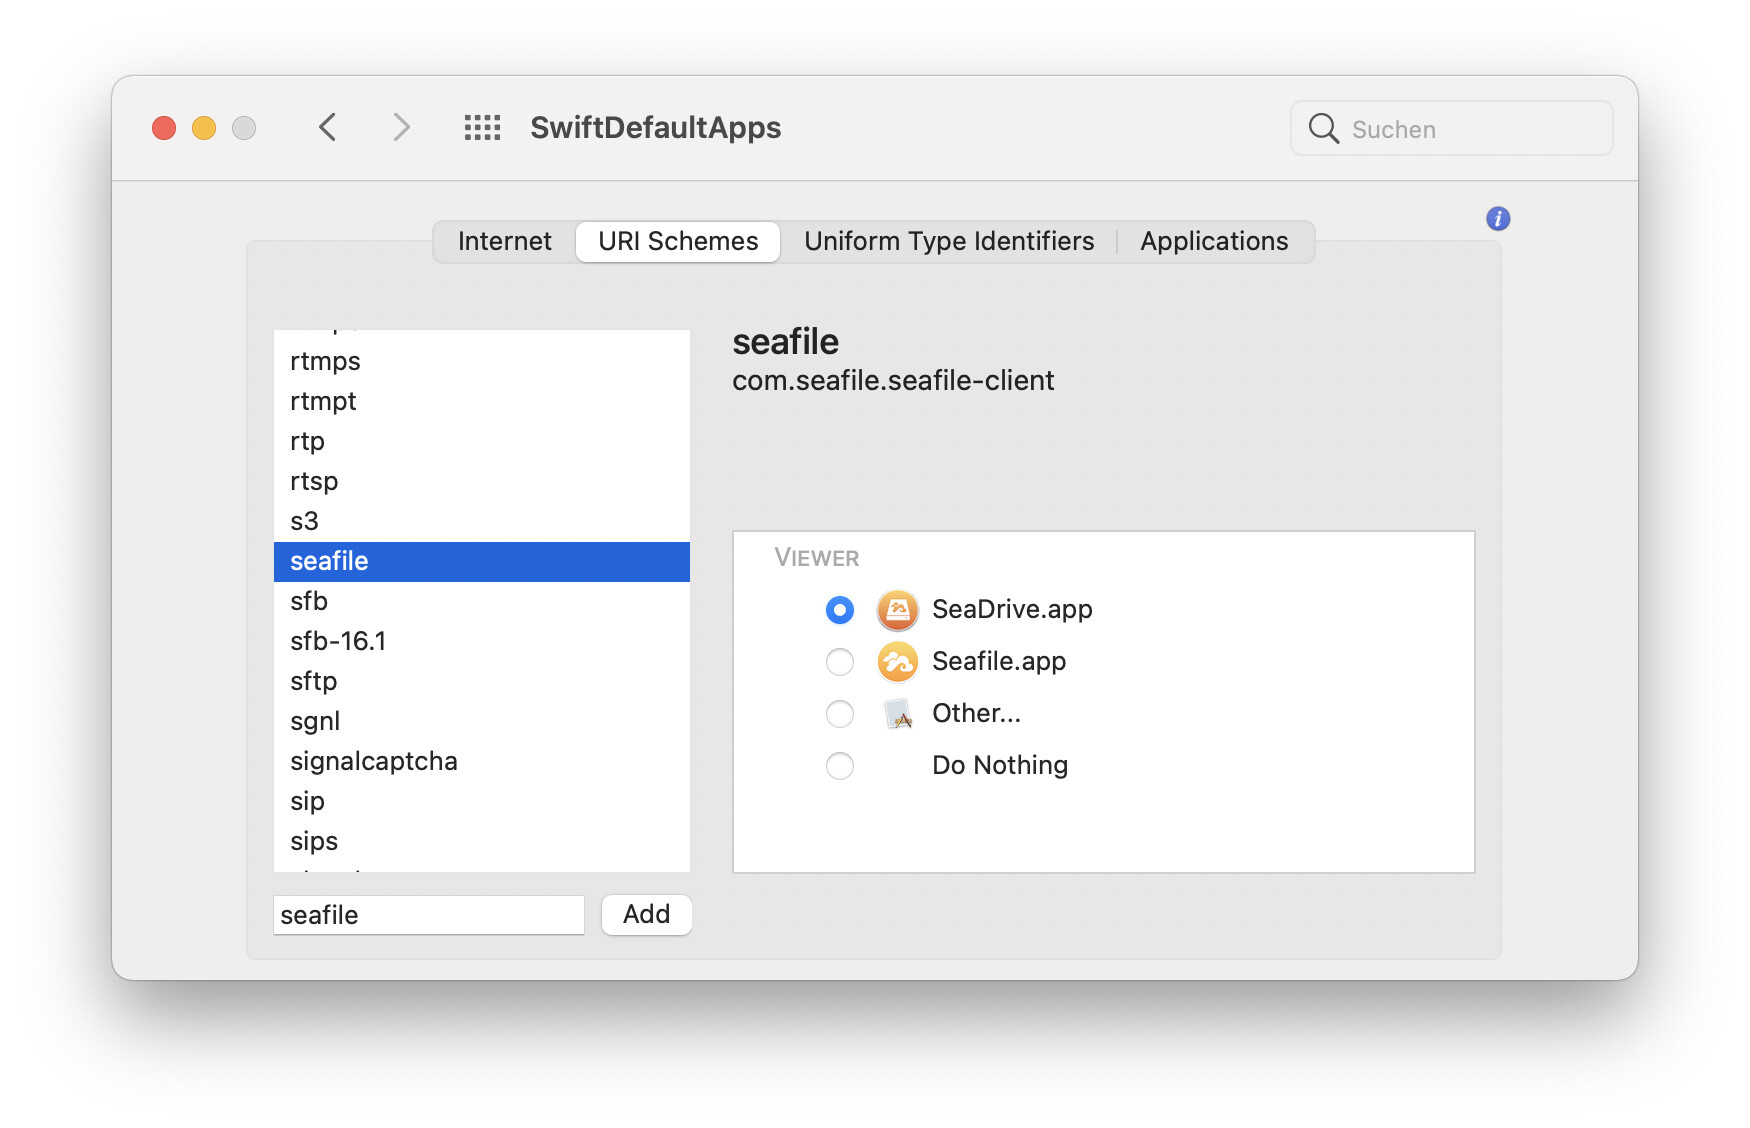
Task: Click the SeaDrive.app icon
Action: click(x=897, y=610)
